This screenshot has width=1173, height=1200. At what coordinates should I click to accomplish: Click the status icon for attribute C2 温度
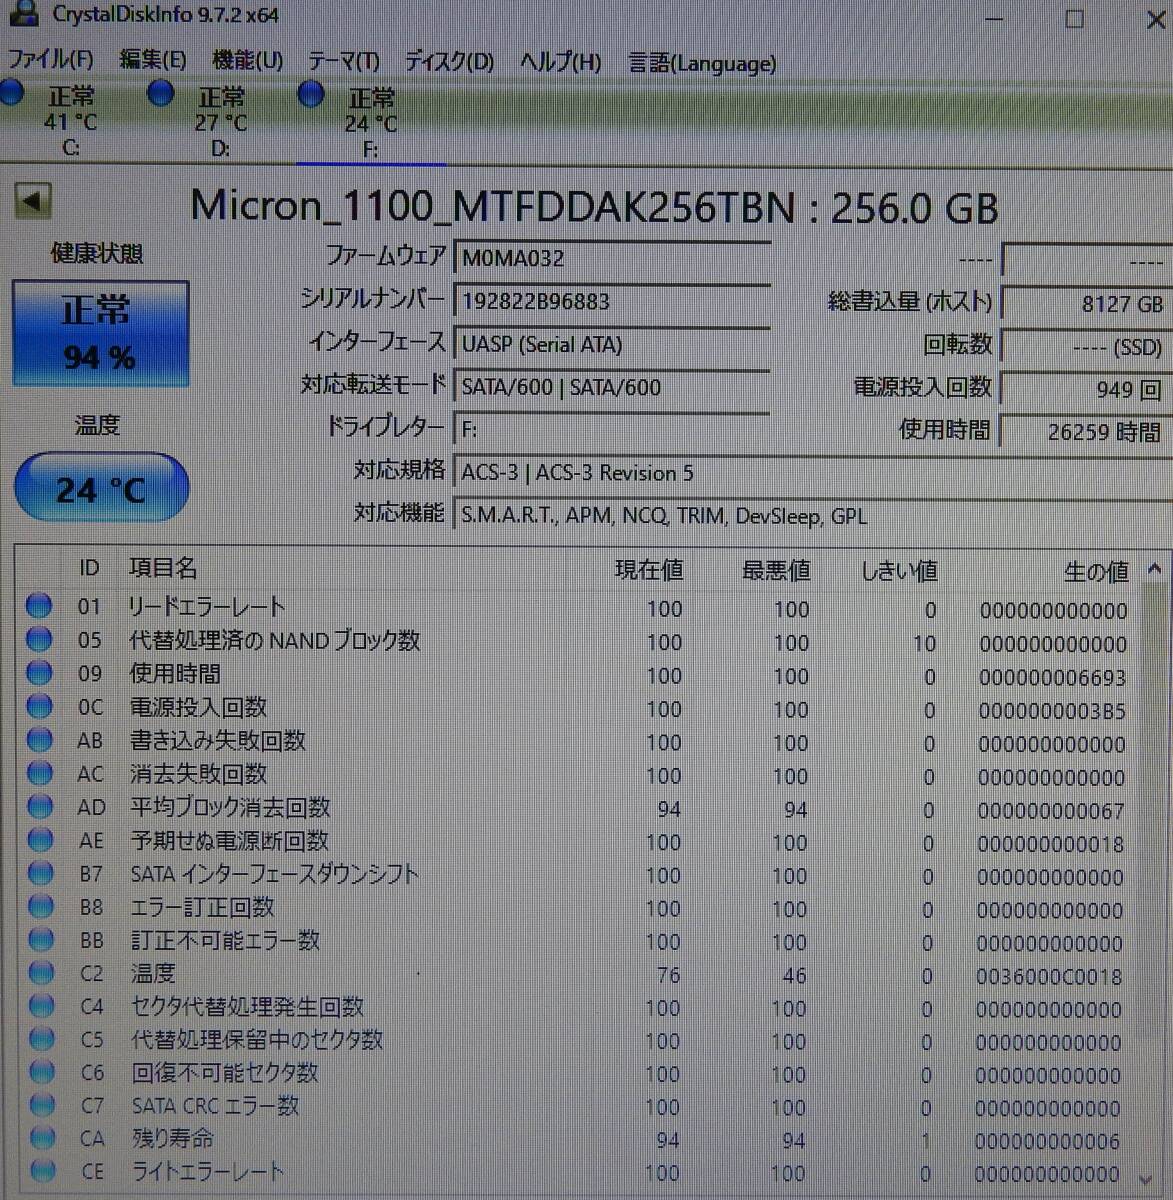tap(42, 971)
